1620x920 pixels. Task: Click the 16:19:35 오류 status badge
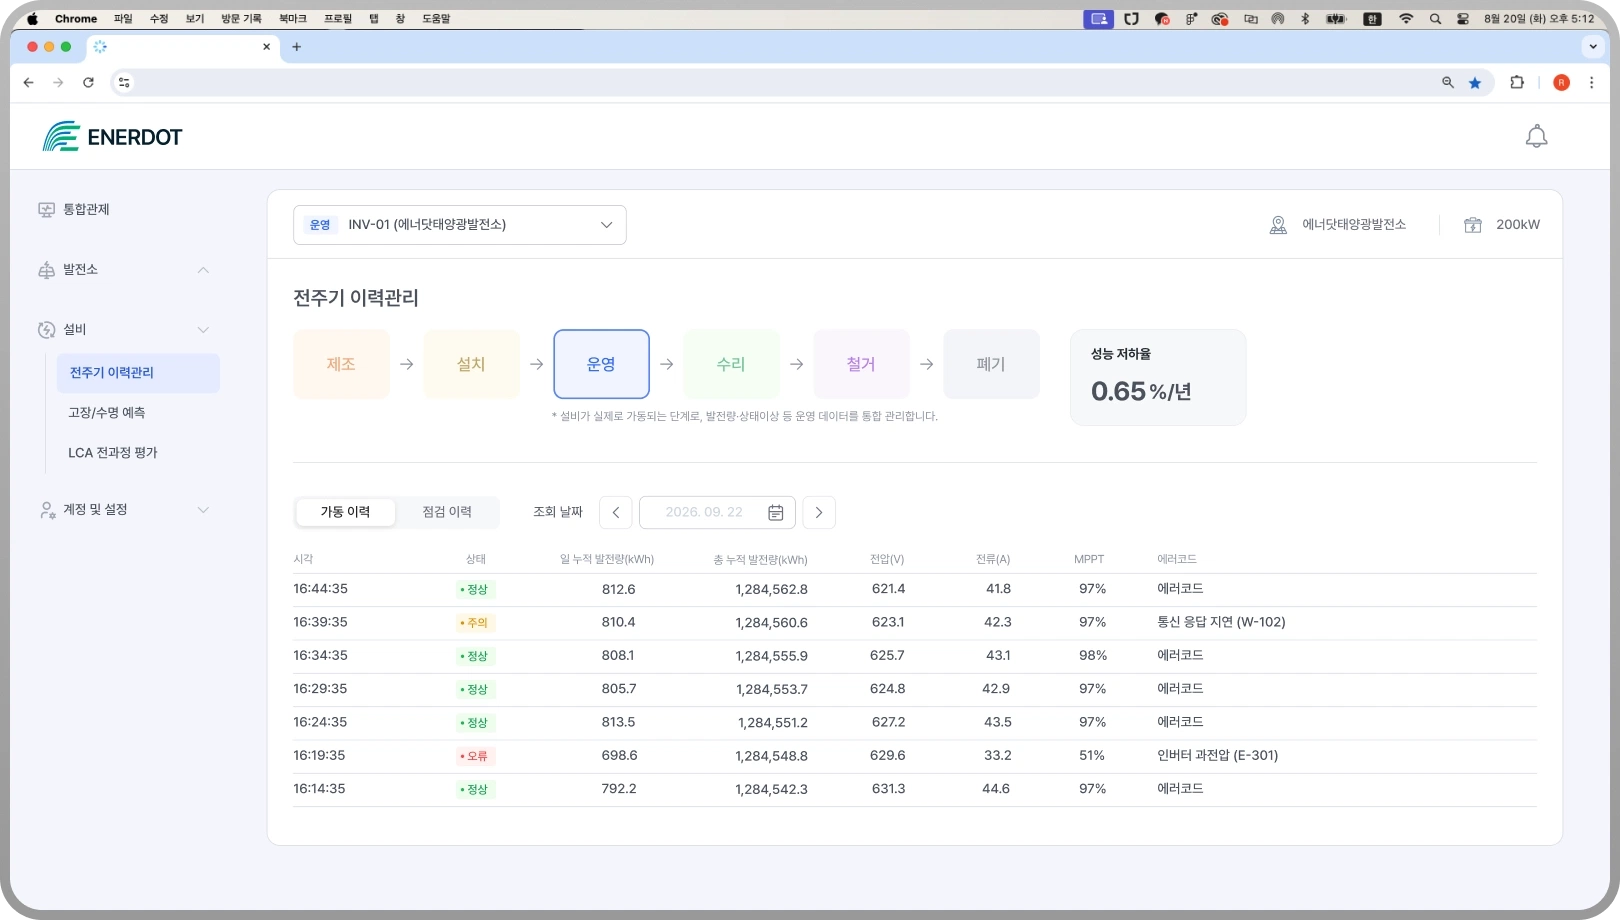pyautogui.click(x=475, y=756)
